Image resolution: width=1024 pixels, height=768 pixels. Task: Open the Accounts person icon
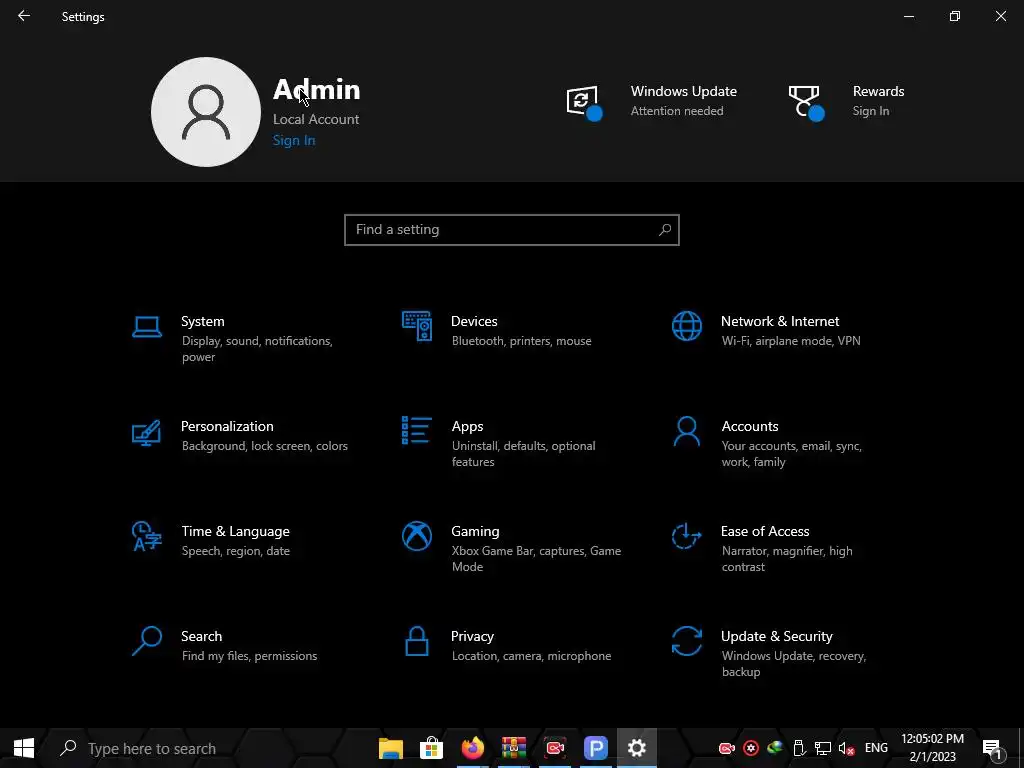[x=686, y=432]
